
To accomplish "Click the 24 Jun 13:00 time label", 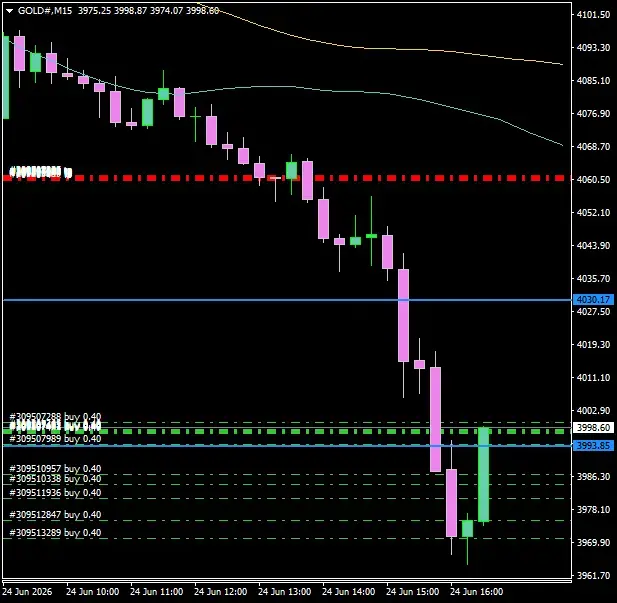I will pyautogui.click(x=284, y=592).
